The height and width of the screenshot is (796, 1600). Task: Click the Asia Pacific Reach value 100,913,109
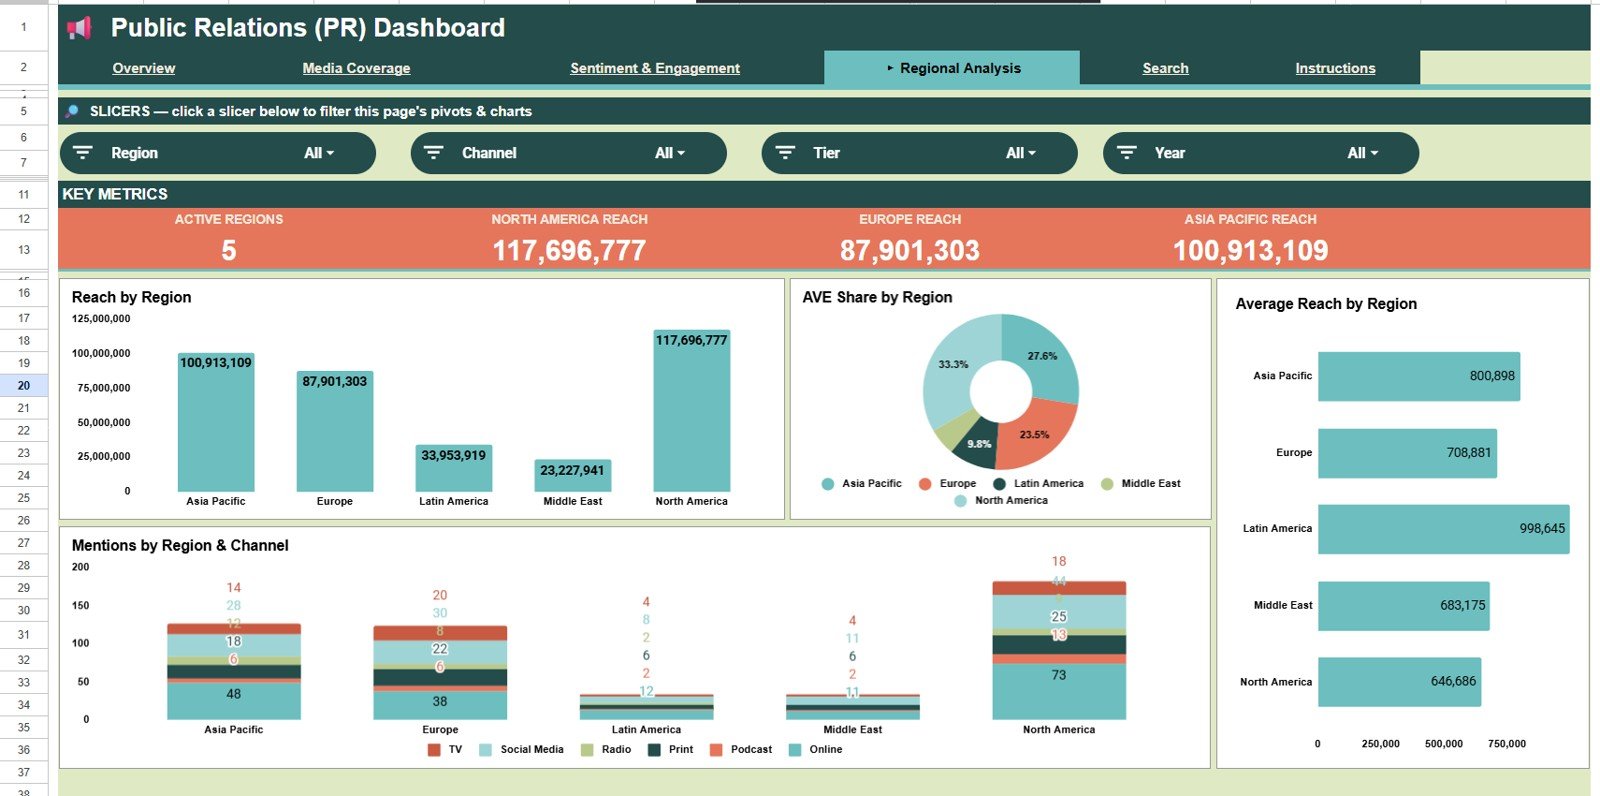click(x=1251, y=250)
